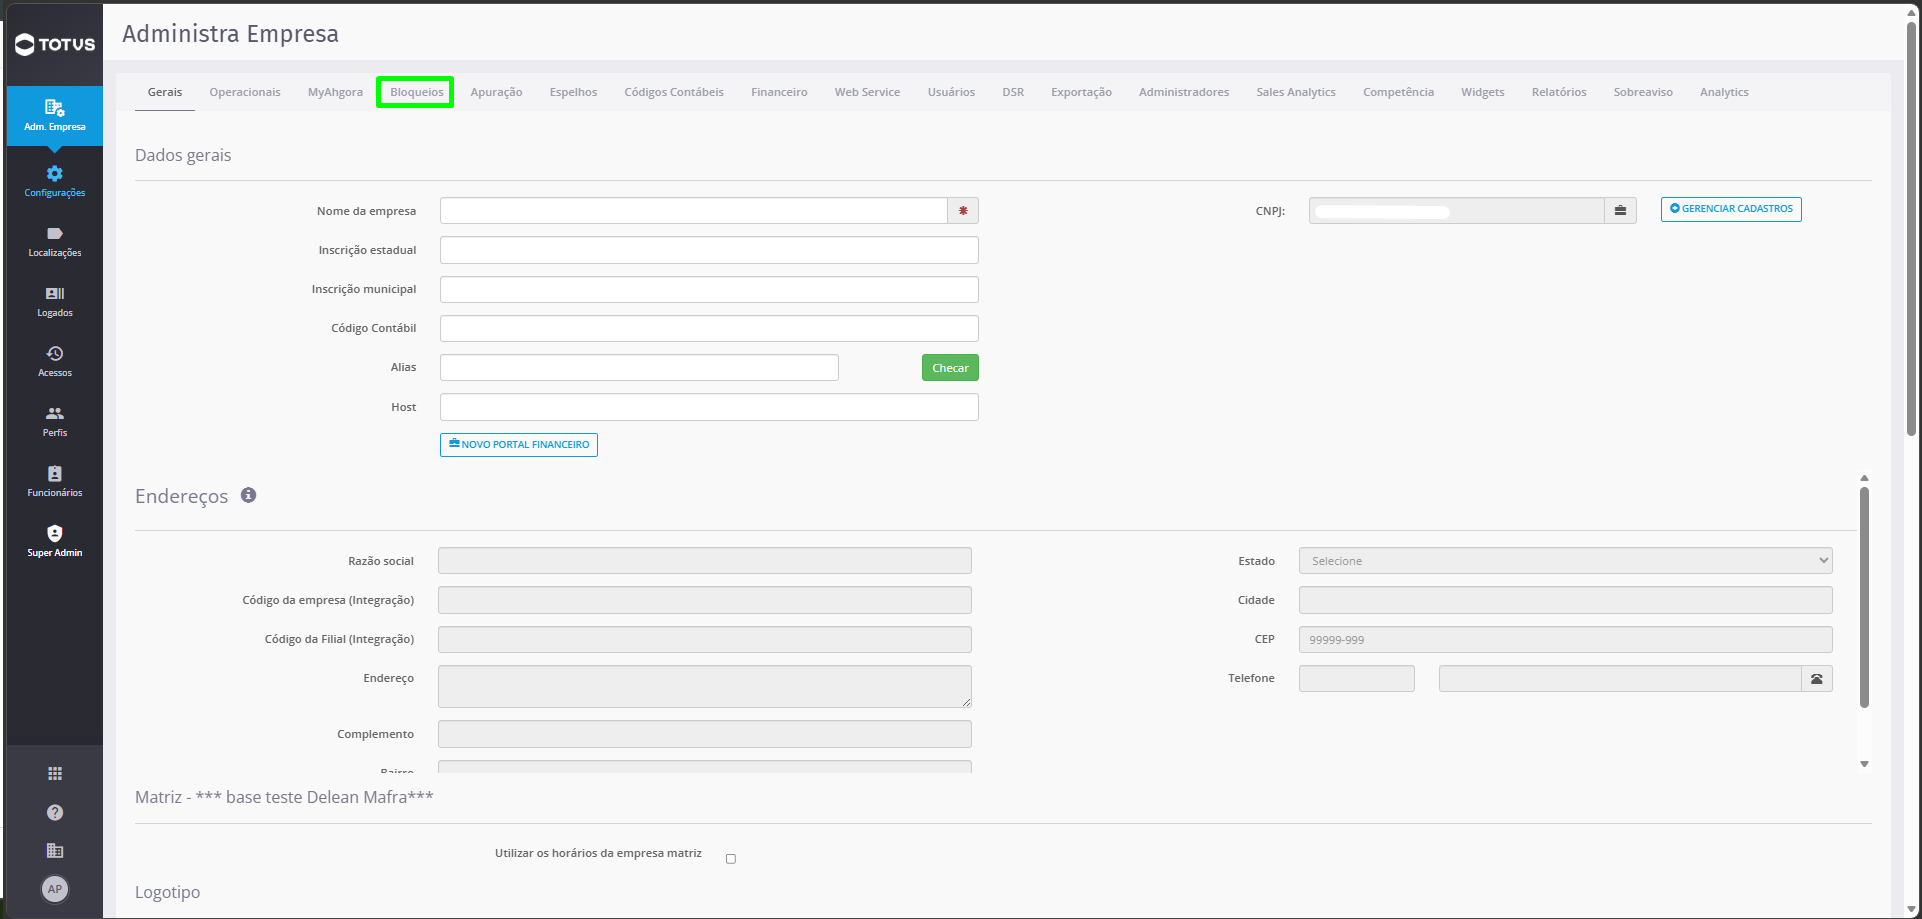
Task: Open the Analytics tab
Action: tap(1724, 92)
